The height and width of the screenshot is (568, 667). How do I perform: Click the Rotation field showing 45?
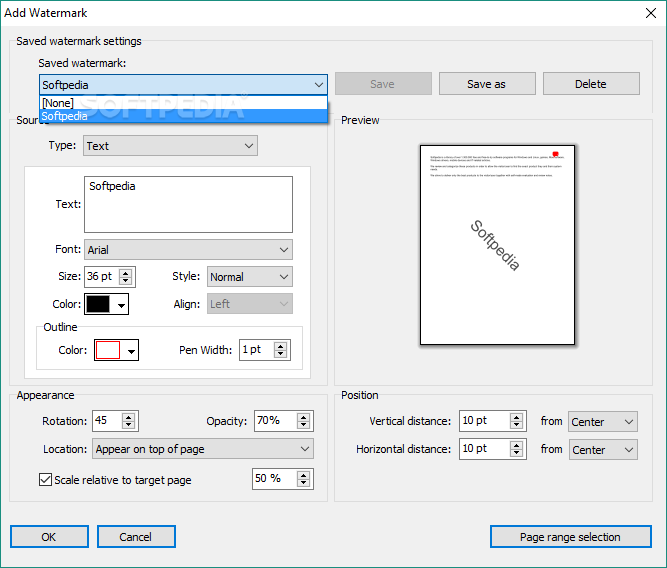coord(107,421)
